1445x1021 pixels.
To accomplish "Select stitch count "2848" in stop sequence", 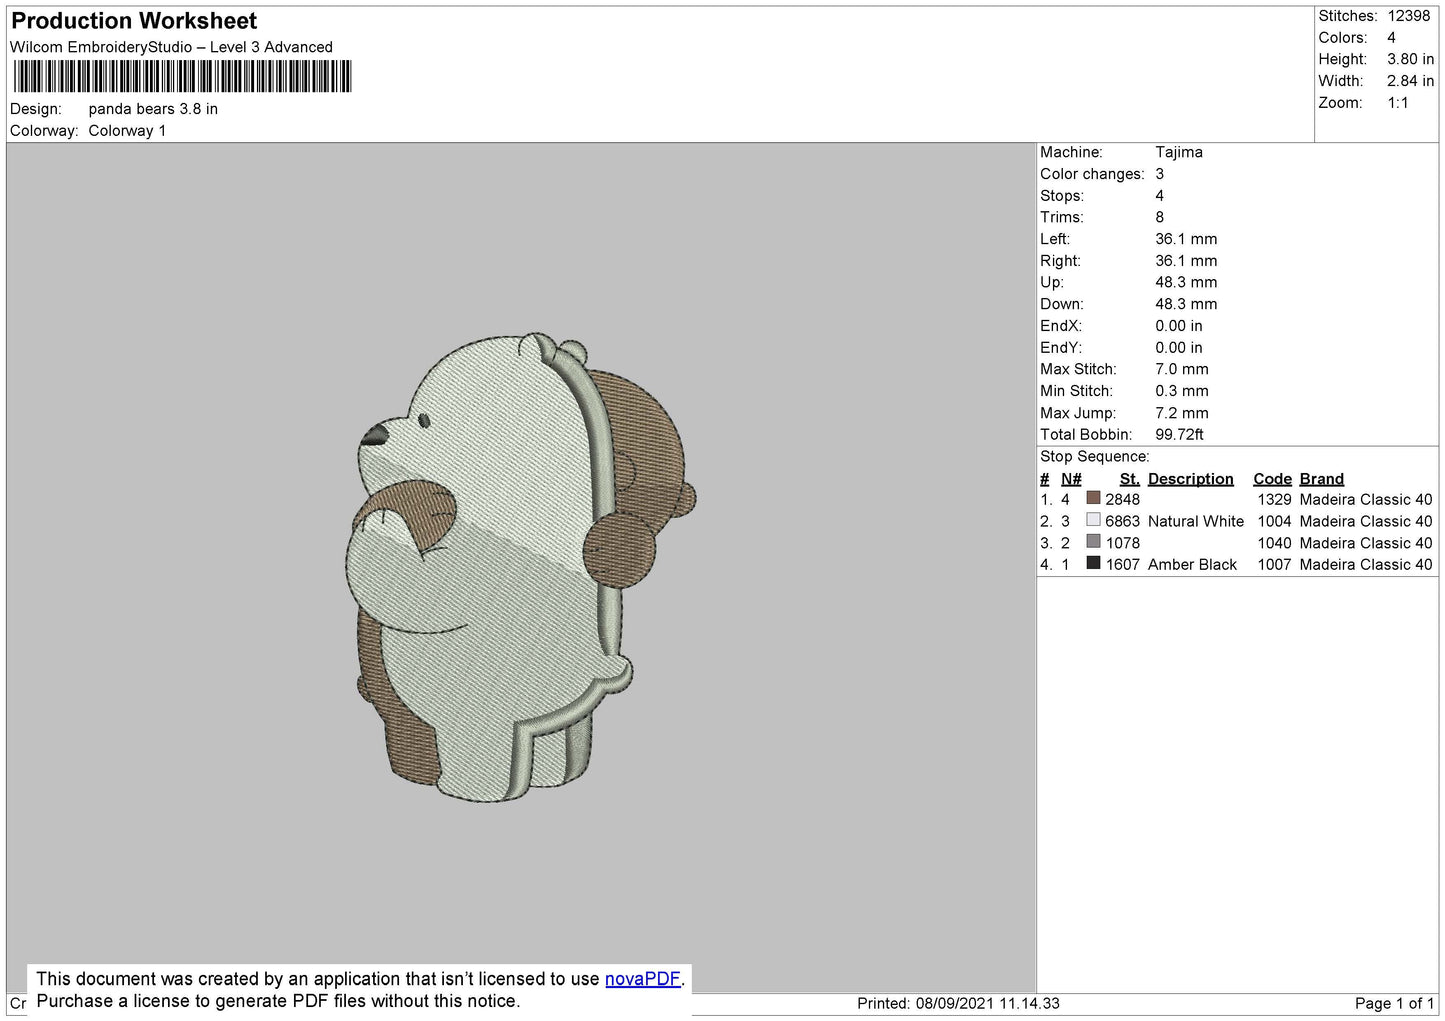I will click(1123, 499).
